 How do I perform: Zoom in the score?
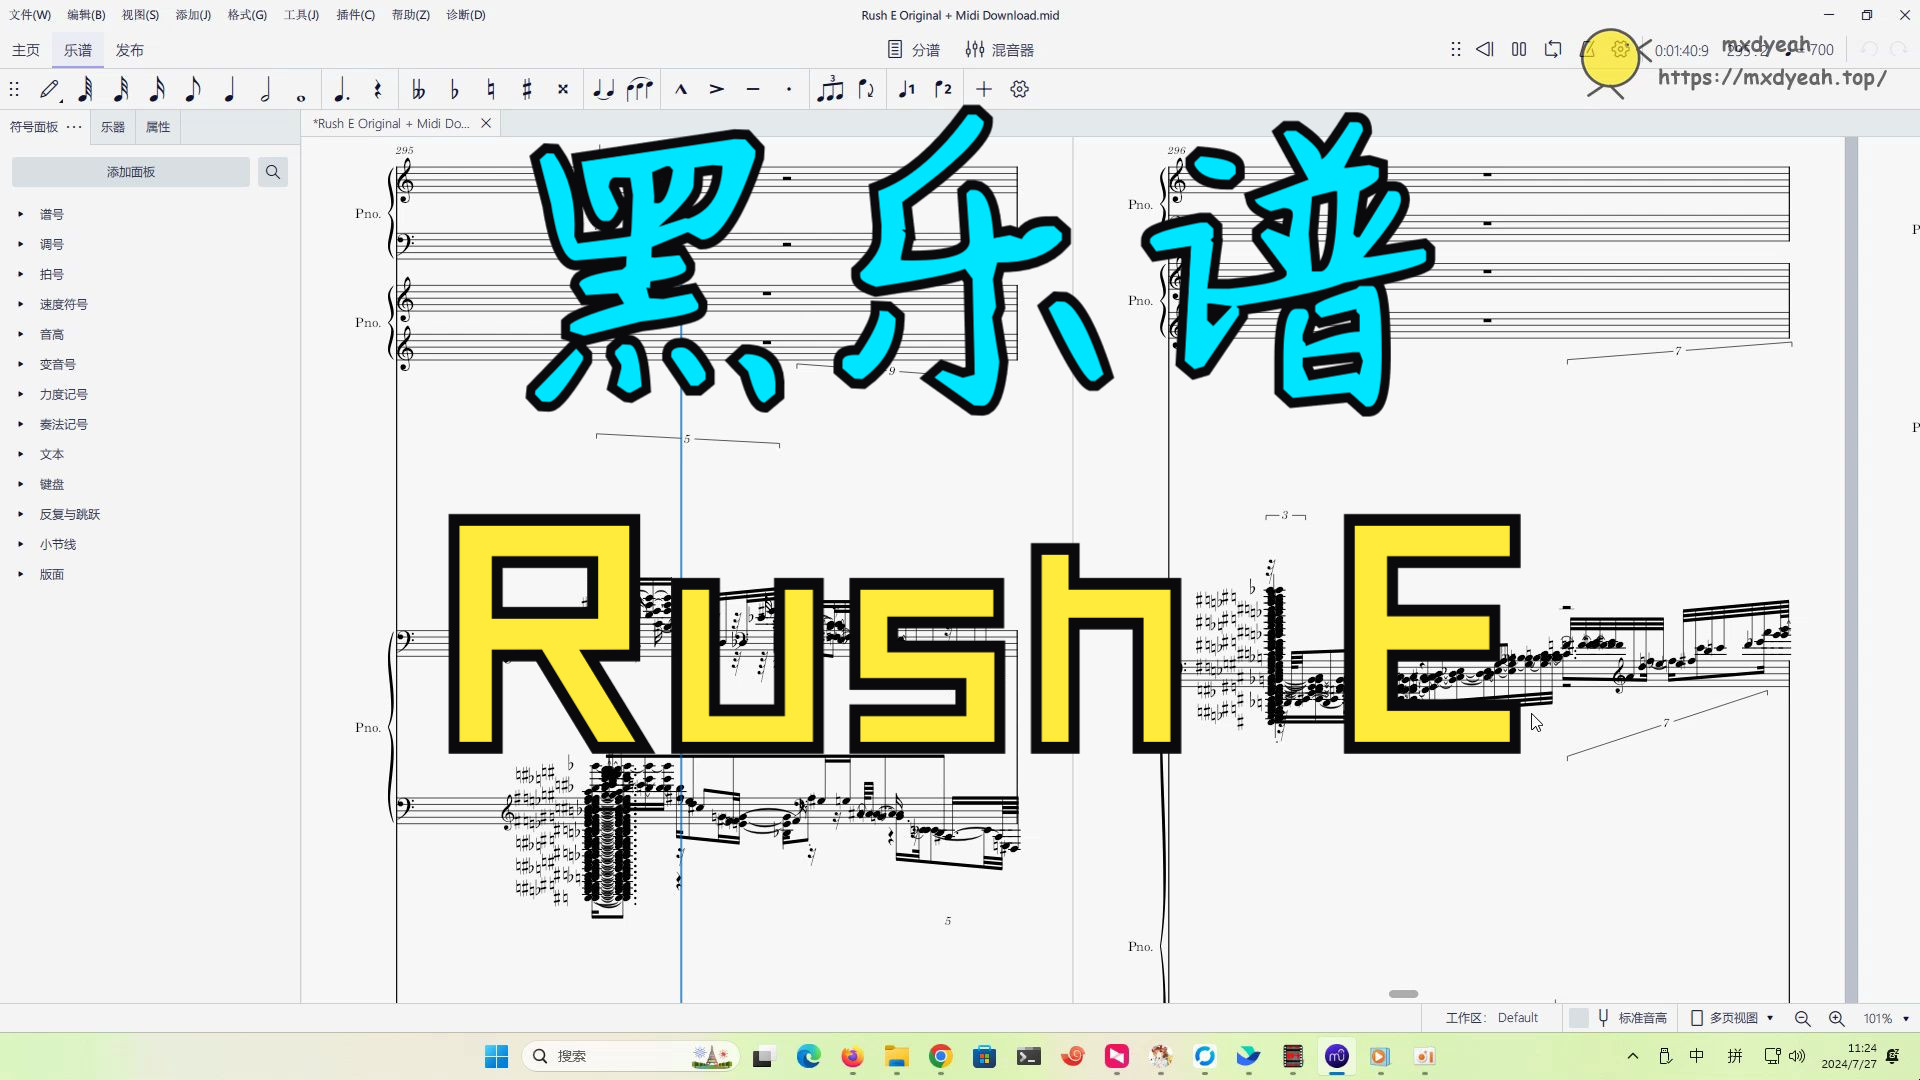coord(1837,1018)
